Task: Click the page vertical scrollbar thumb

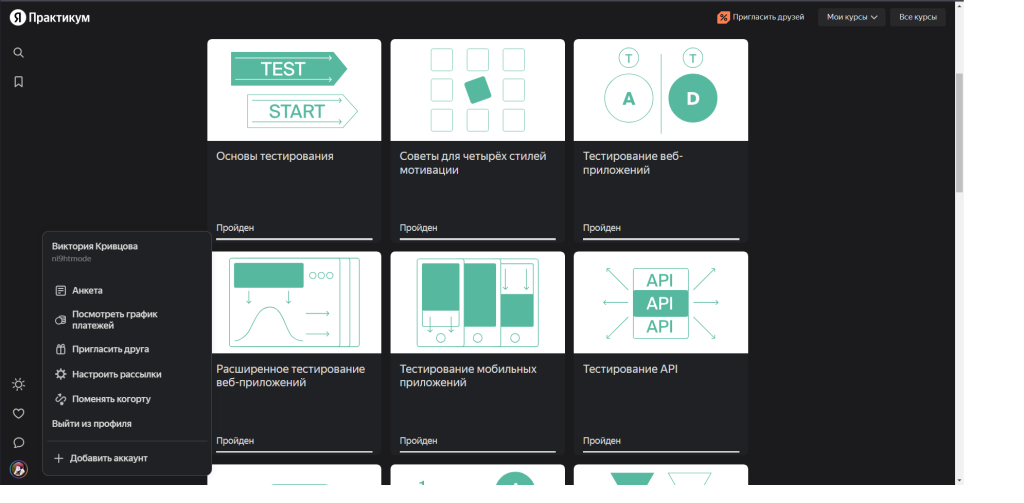Action: pos(959,133)
